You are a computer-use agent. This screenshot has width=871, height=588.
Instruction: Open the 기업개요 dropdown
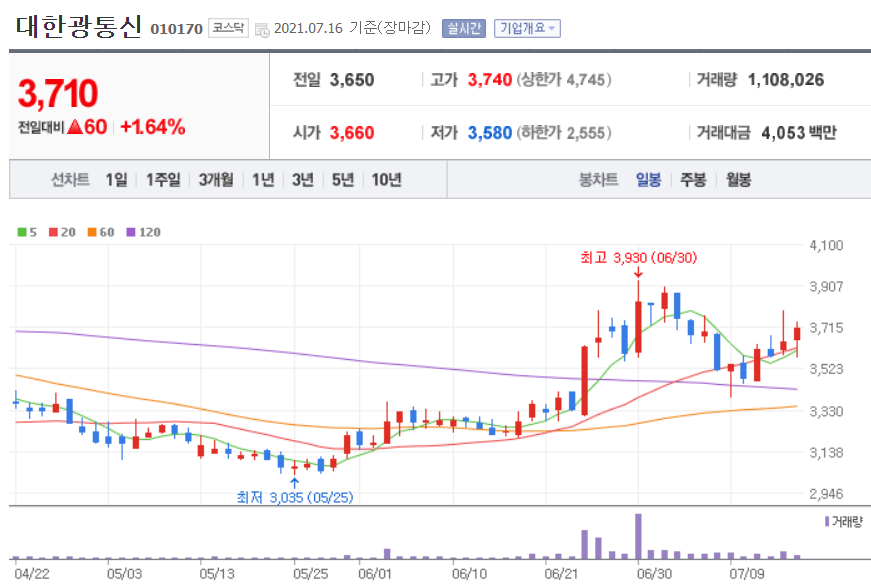tap(527, 28)
